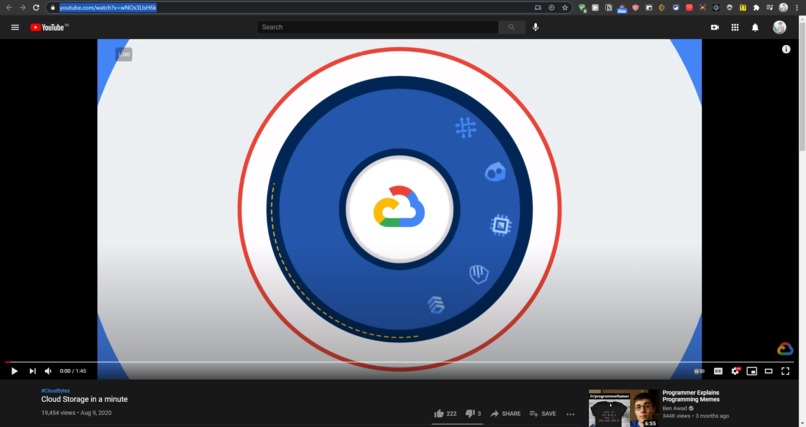Open player settings gear
The height and width of the screenshot is (427, 806).
[x=735, y=371]
